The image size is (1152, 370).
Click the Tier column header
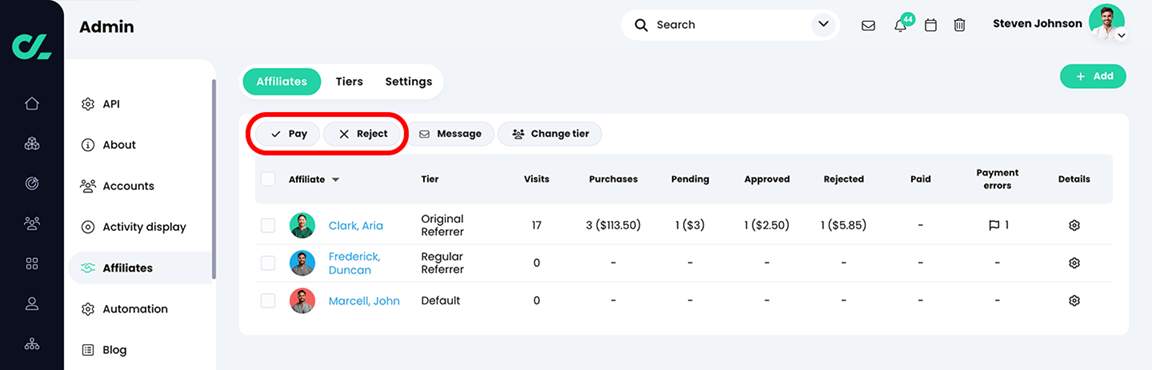430,179
